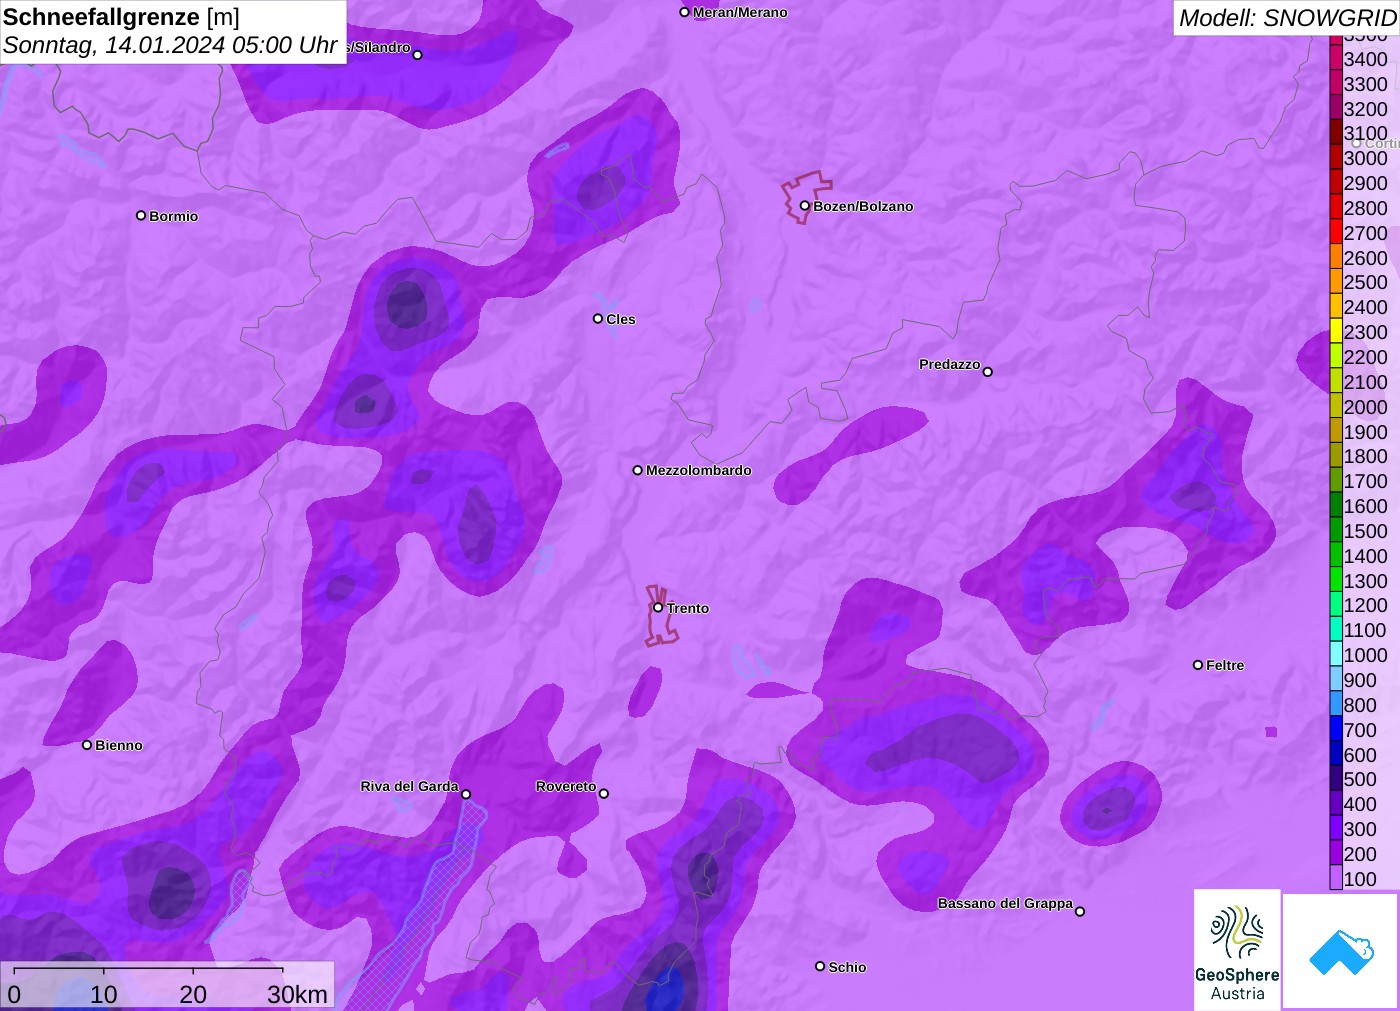This screenshot has width=1400, height=1011.
Task: Click the Riva del Garda label text
Action: 409,786
